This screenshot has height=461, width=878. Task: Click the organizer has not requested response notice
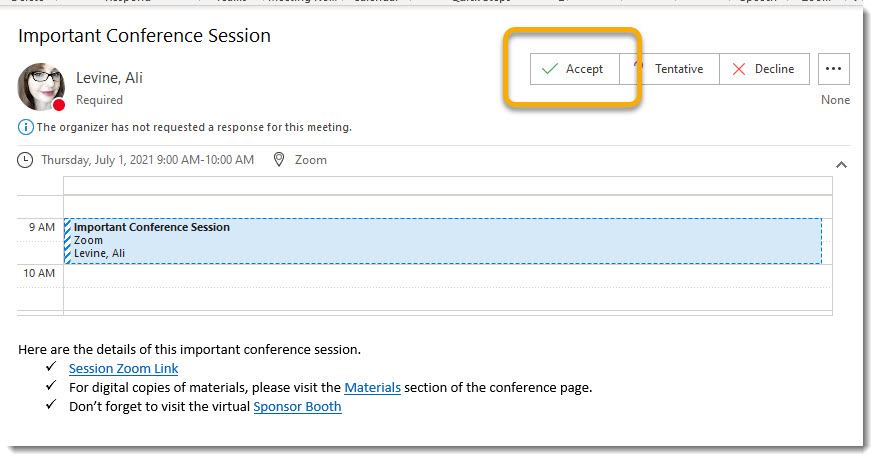click(x=194, y=127)
